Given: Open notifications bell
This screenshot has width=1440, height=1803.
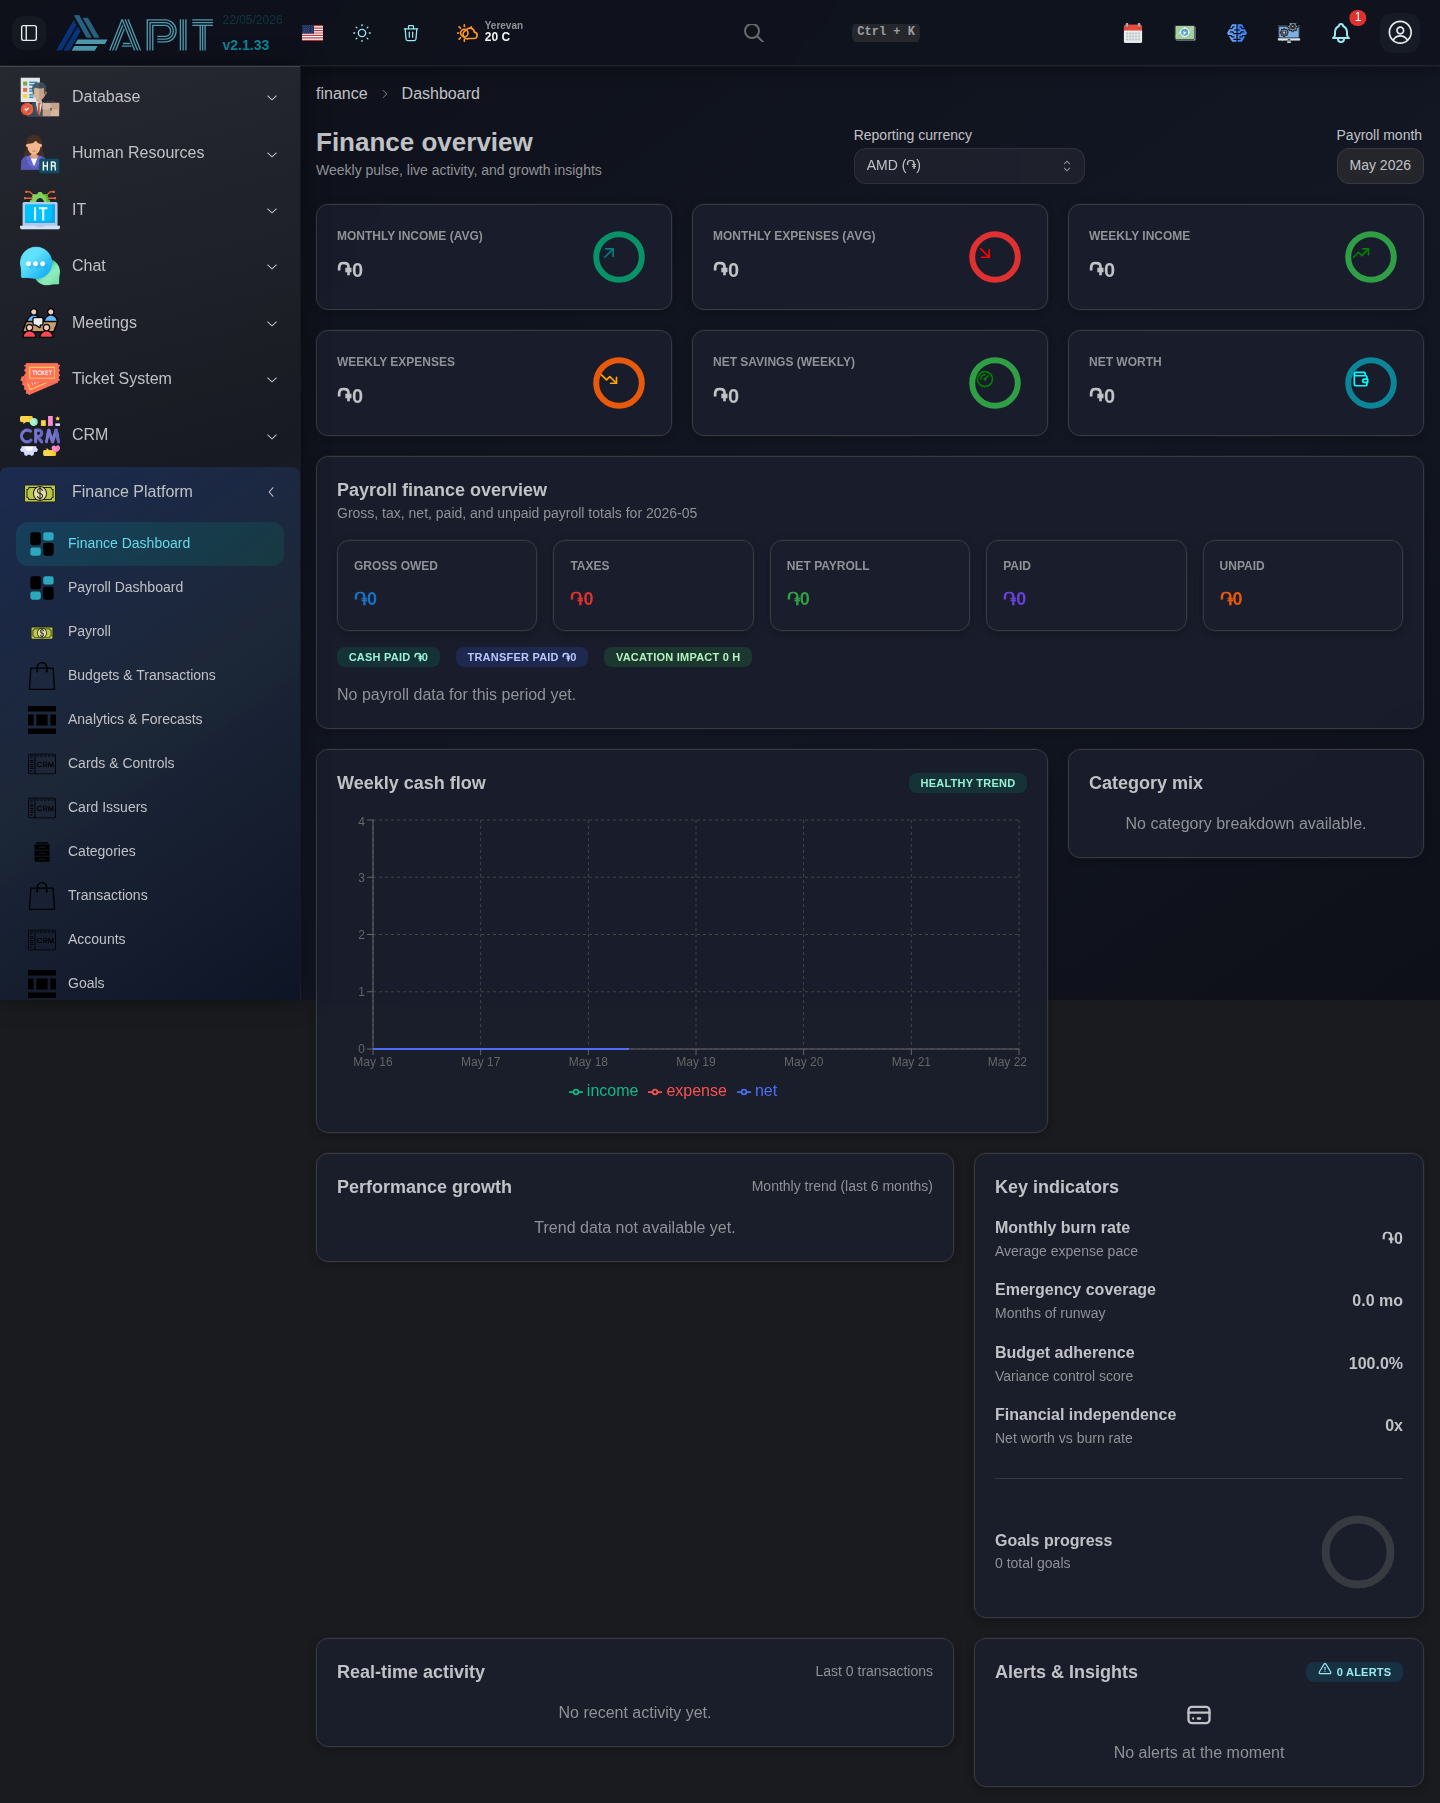Looking at the screenshot, I should coord(1341,33).
